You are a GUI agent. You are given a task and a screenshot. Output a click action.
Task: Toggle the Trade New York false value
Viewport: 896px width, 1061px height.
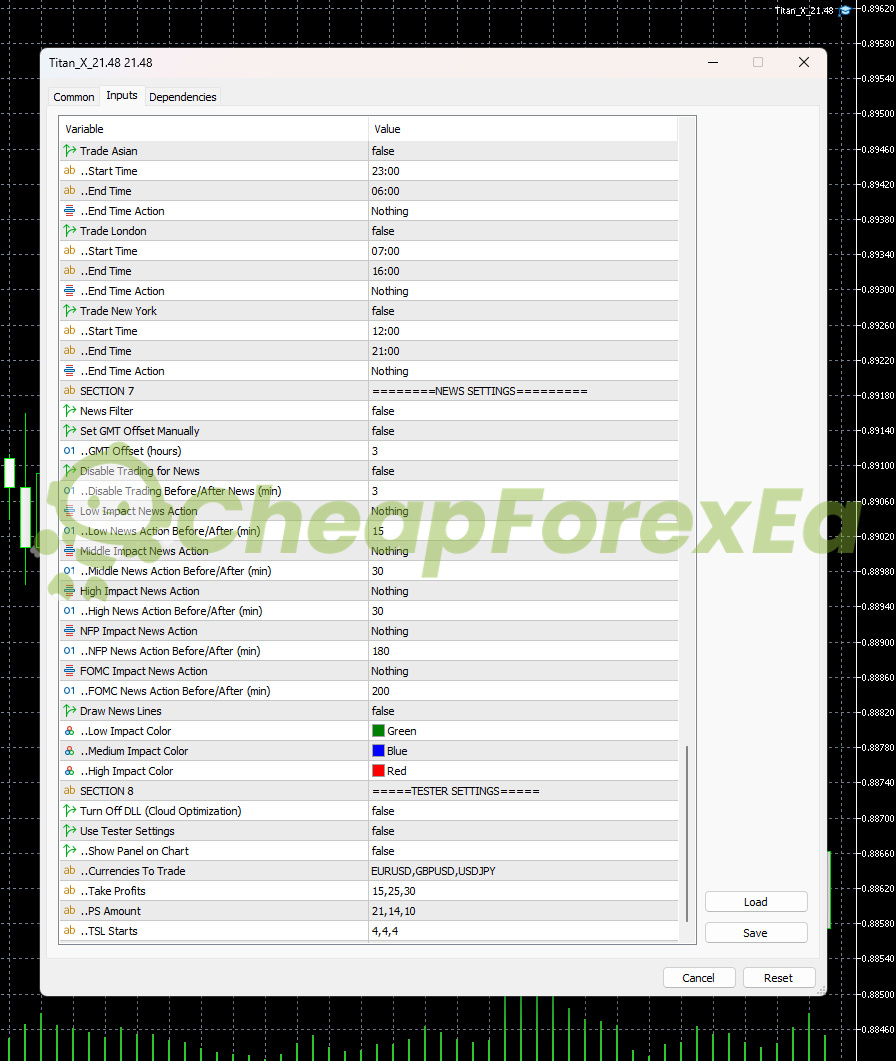522,311
